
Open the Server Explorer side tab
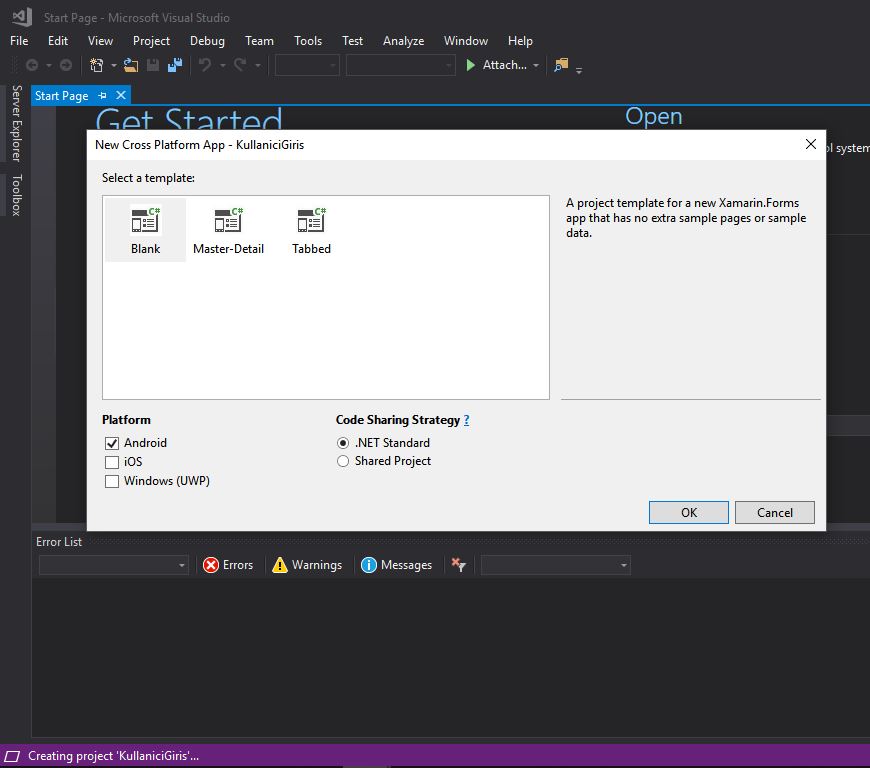tap(17, 123)
